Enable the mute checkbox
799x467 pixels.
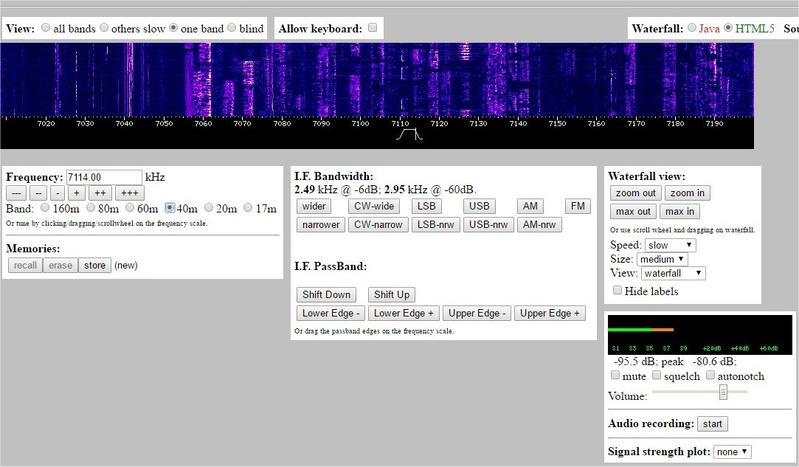(x=615, y=375)
